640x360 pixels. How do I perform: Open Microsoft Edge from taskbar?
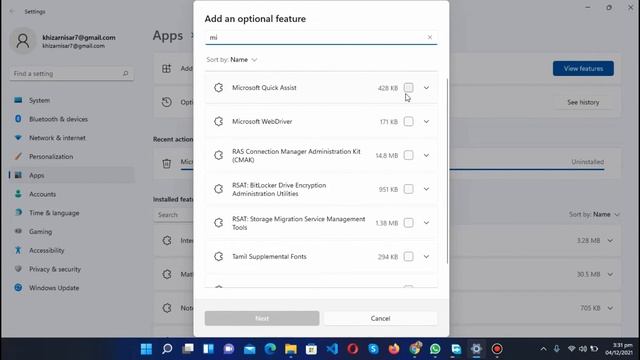270,349
